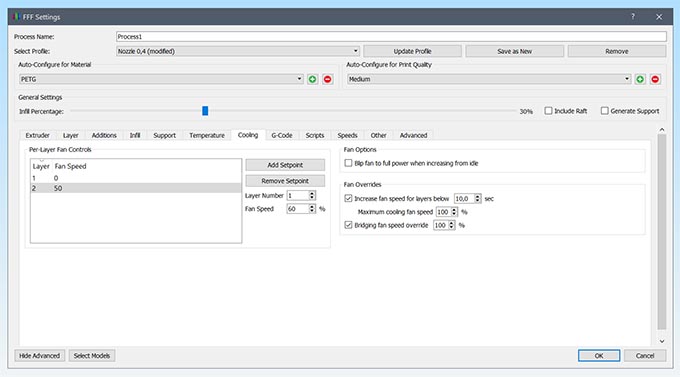Enable the Generate Support checkbox

point(604,111)
